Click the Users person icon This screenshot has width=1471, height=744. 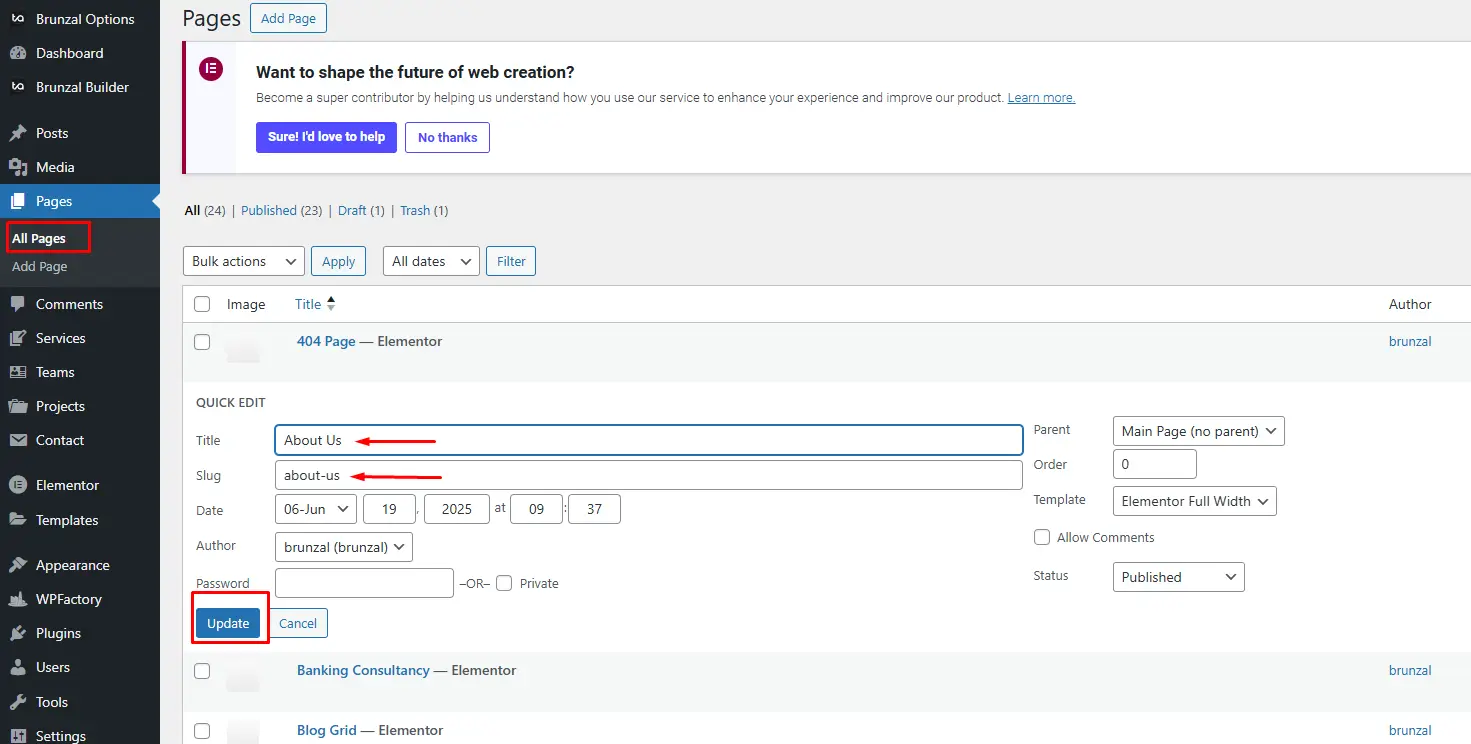click(x=17, y=667)
